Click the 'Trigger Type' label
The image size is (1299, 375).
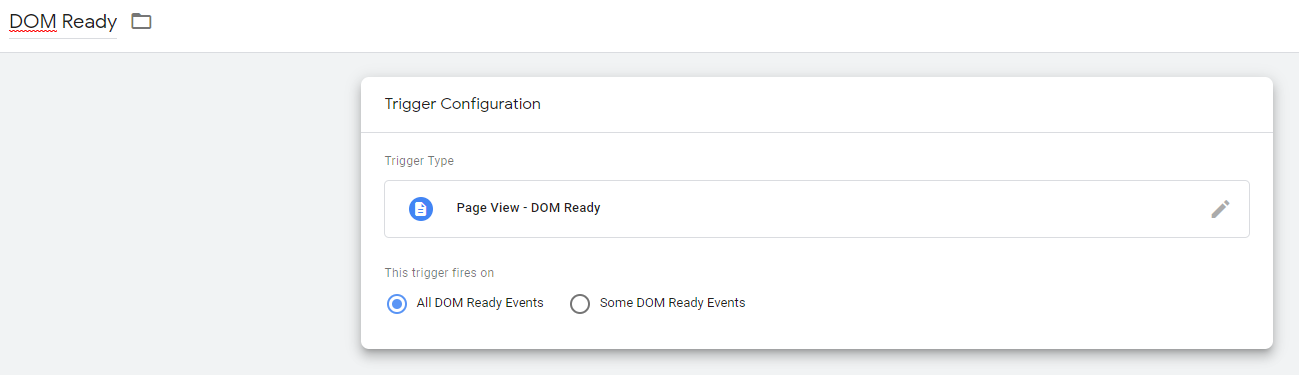[x=419, y=161]
